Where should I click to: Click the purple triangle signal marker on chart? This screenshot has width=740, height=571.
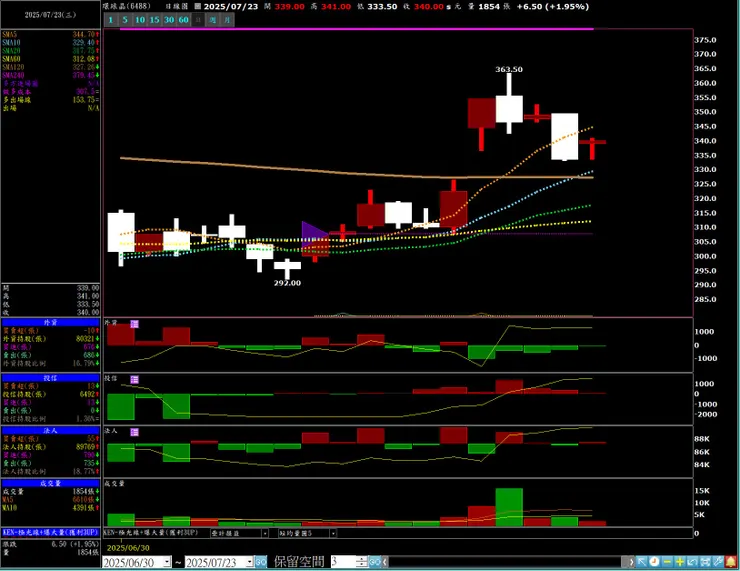[x=314, y=234]
